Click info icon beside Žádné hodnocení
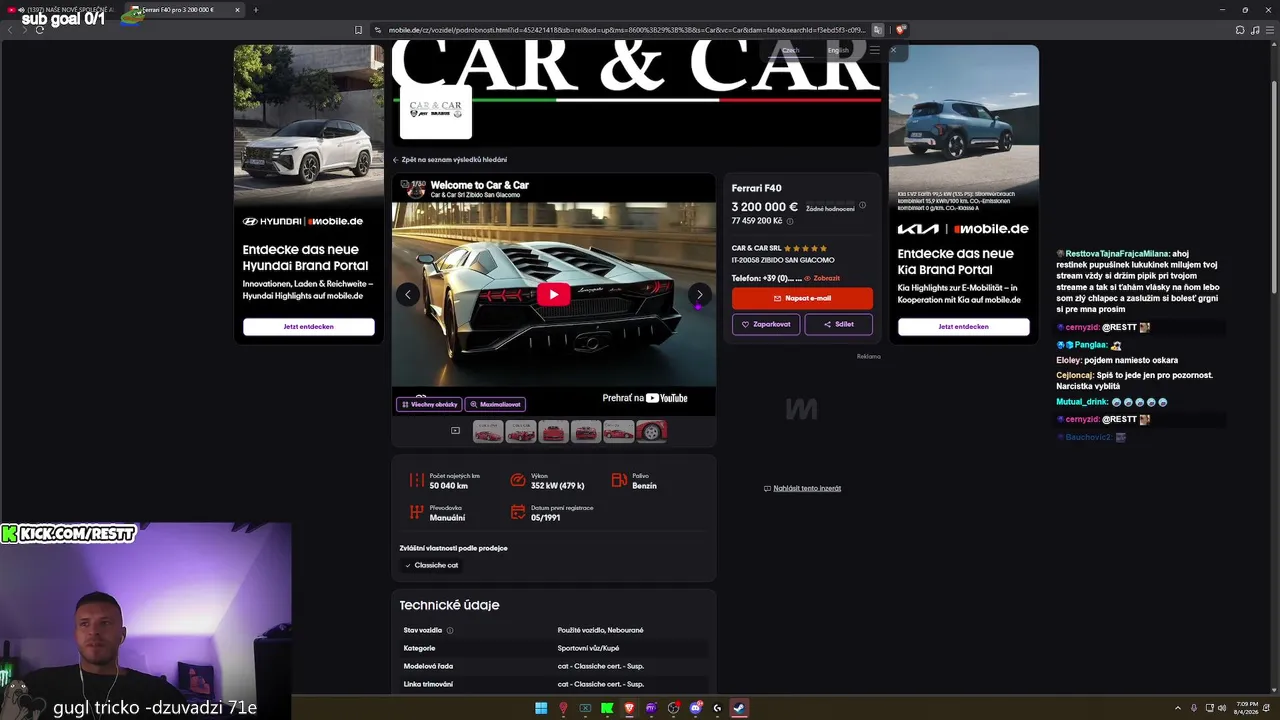The width and height of the screenshot is (1280, 720). pyautogui.click(x=862, y=205)
